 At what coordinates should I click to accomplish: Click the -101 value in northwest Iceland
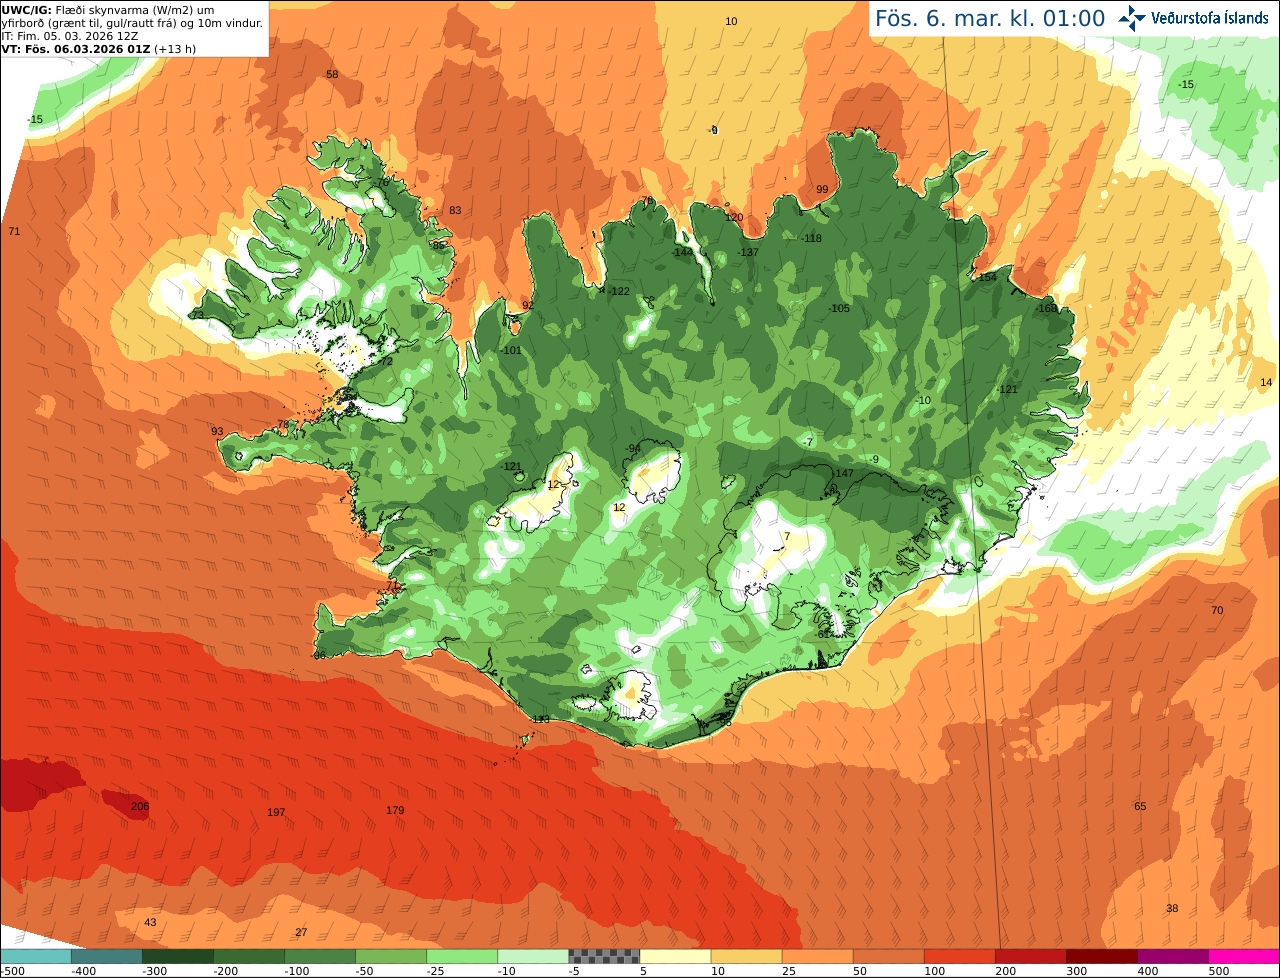pos(511,350)
